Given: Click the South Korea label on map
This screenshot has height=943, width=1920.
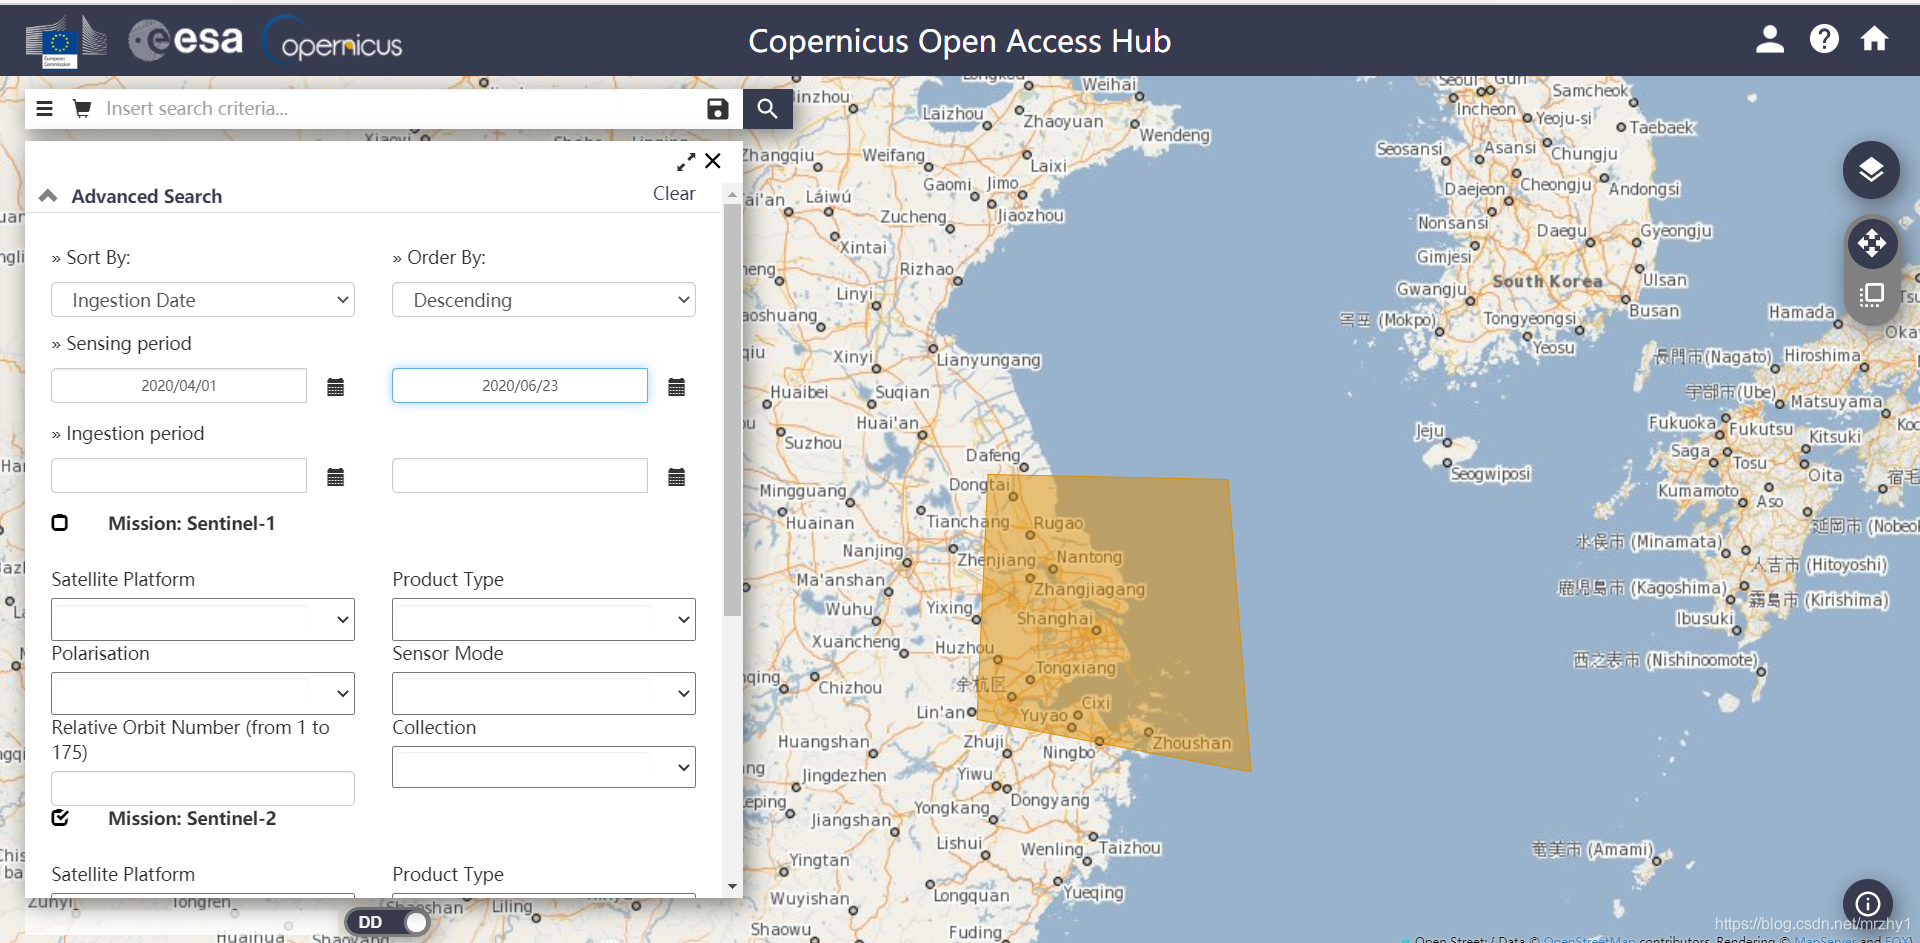Looking at the screenshot, I should (1547, 282).
